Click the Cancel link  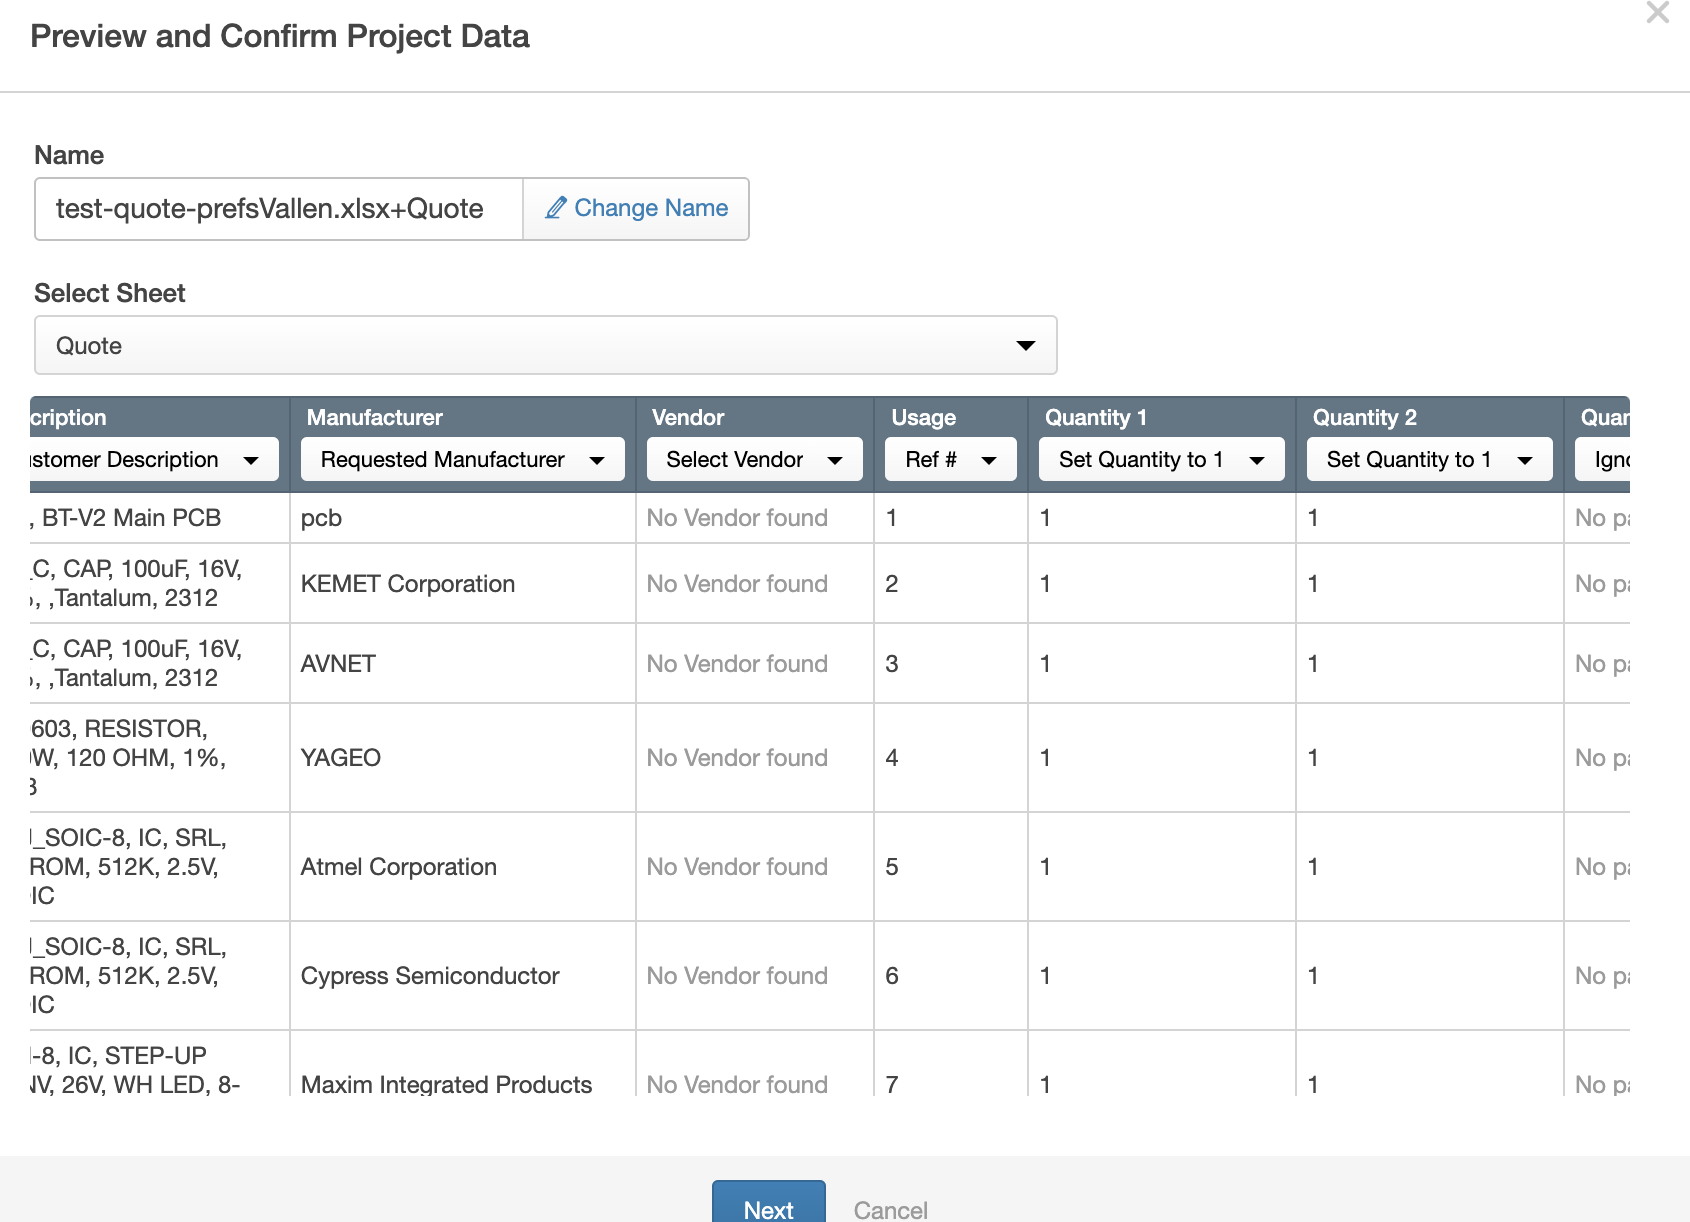click(x=890, y=1209)
